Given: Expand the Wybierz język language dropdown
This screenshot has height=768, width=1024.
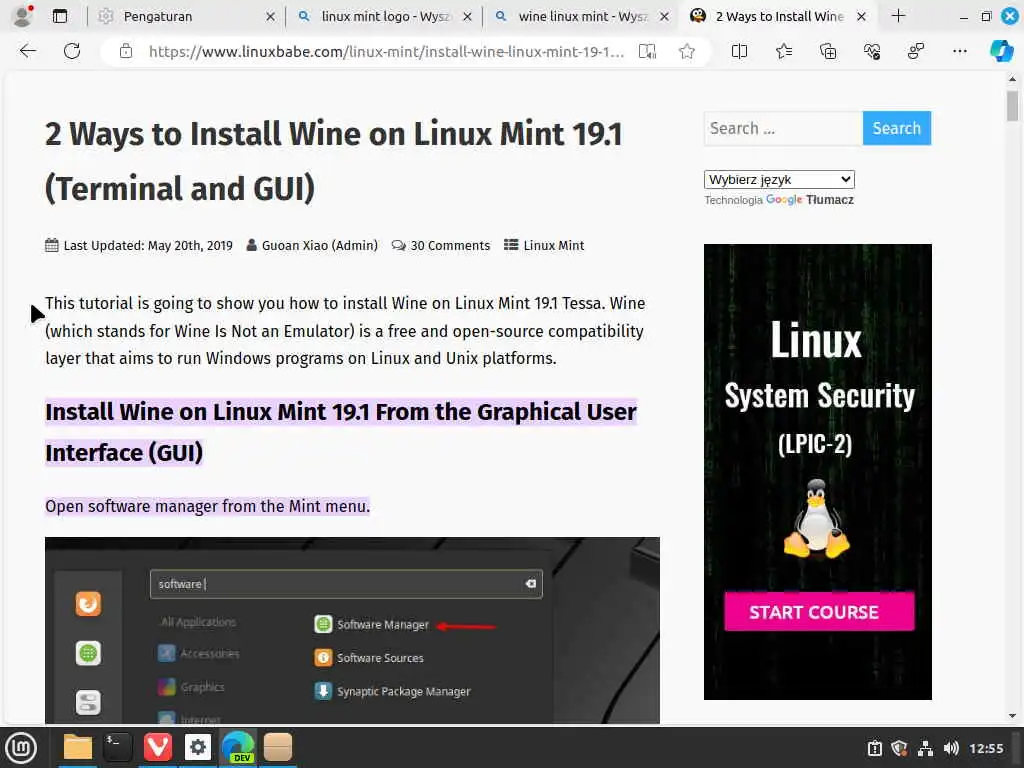Looking at the screenshot, I should point(779,180).
